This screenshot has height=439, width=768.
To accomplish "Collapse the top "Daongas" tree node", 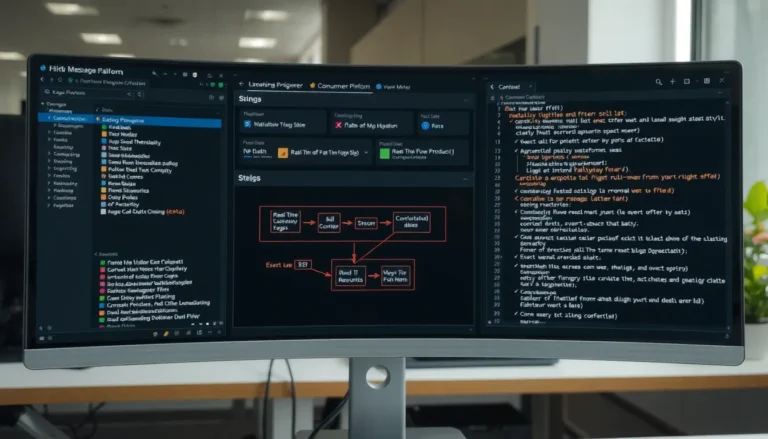I will click(43, 104).
